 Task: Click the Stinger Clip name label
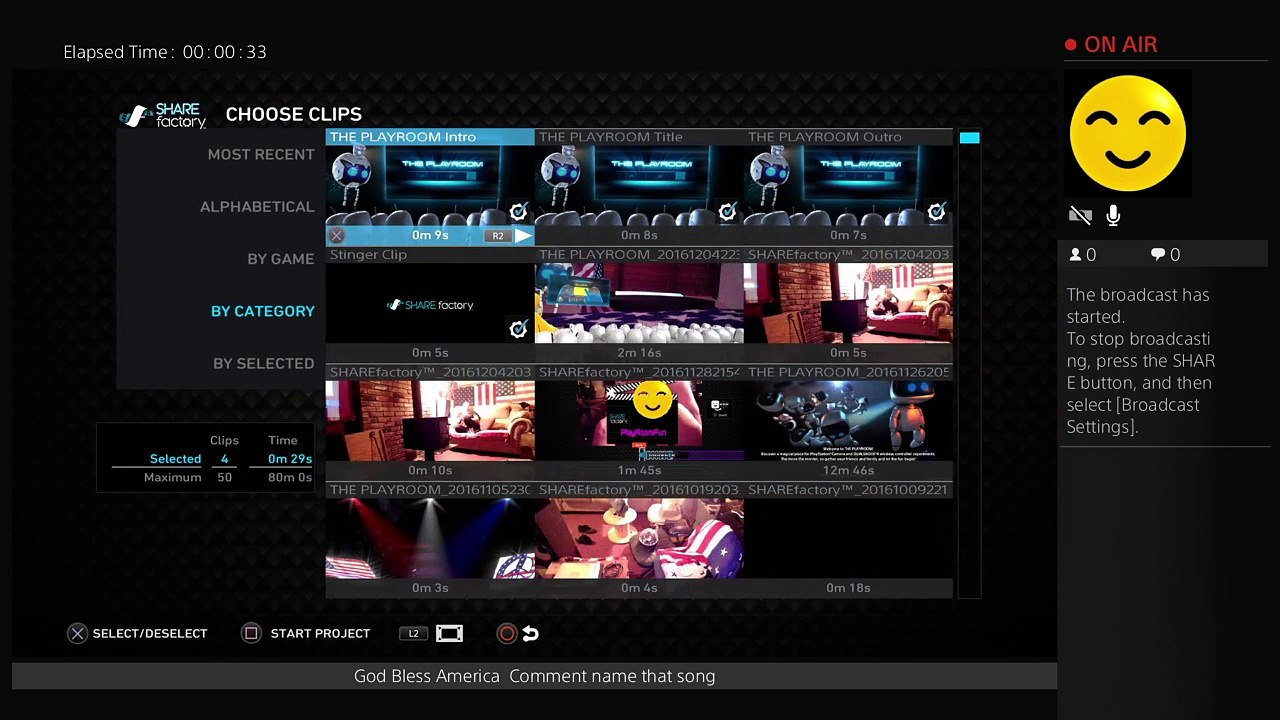click(369, 255)
